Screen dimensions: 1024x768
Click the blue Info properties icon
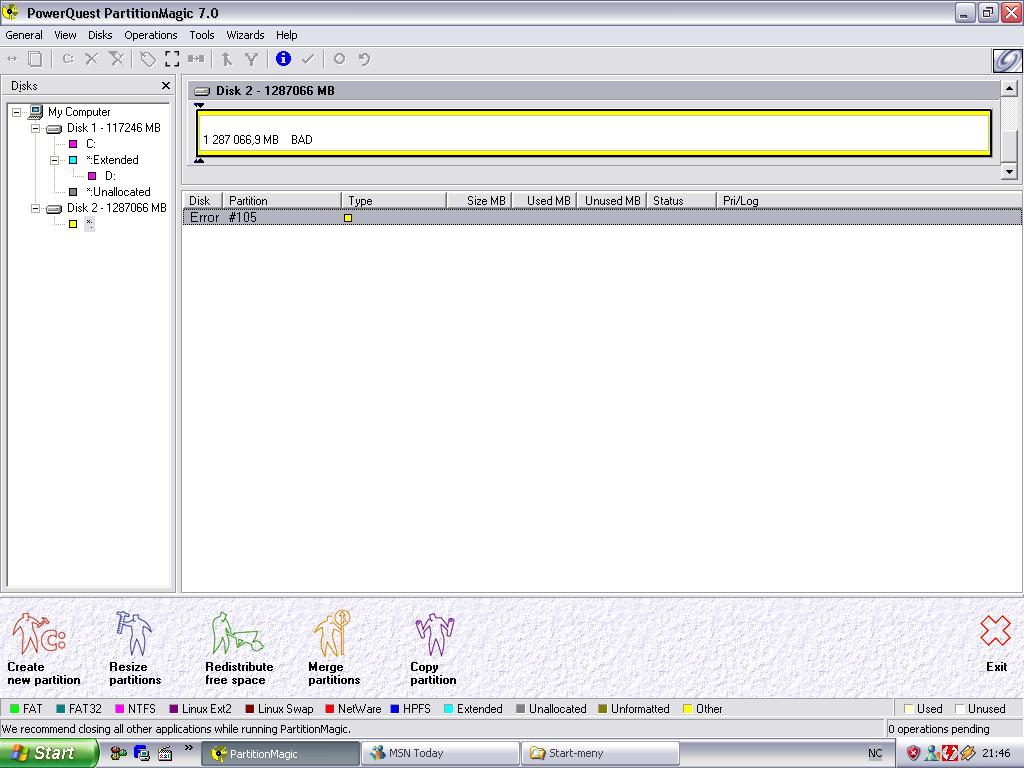283,59
